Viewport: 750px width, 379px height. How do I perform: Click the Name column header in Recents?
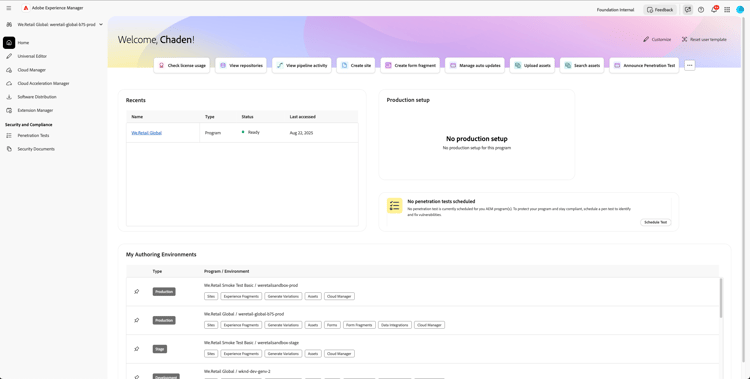[137, 117]
